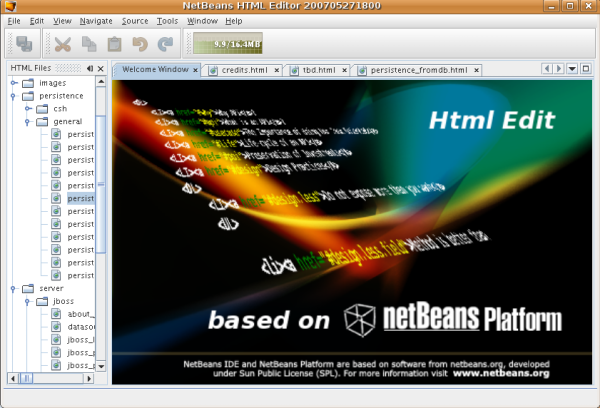Click the tree horizontal scroll right arrow

point(89,379)
